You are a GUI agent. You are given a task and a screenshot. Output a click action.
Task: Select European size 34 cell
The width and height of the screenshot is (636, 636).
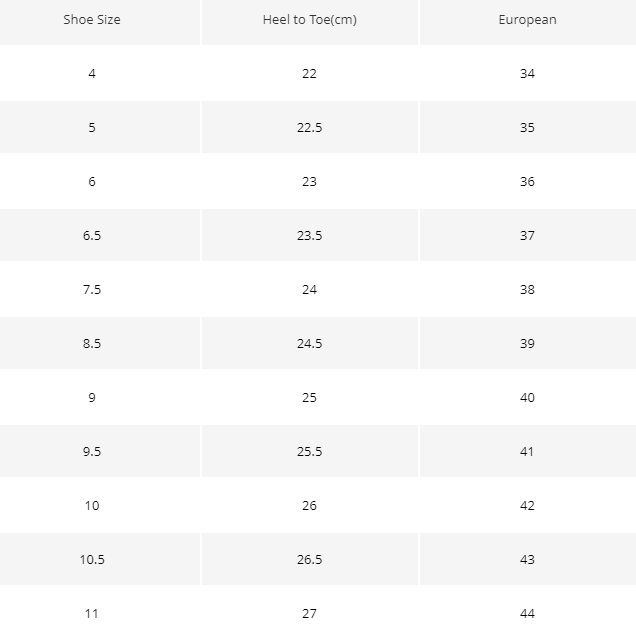(527, 73)
